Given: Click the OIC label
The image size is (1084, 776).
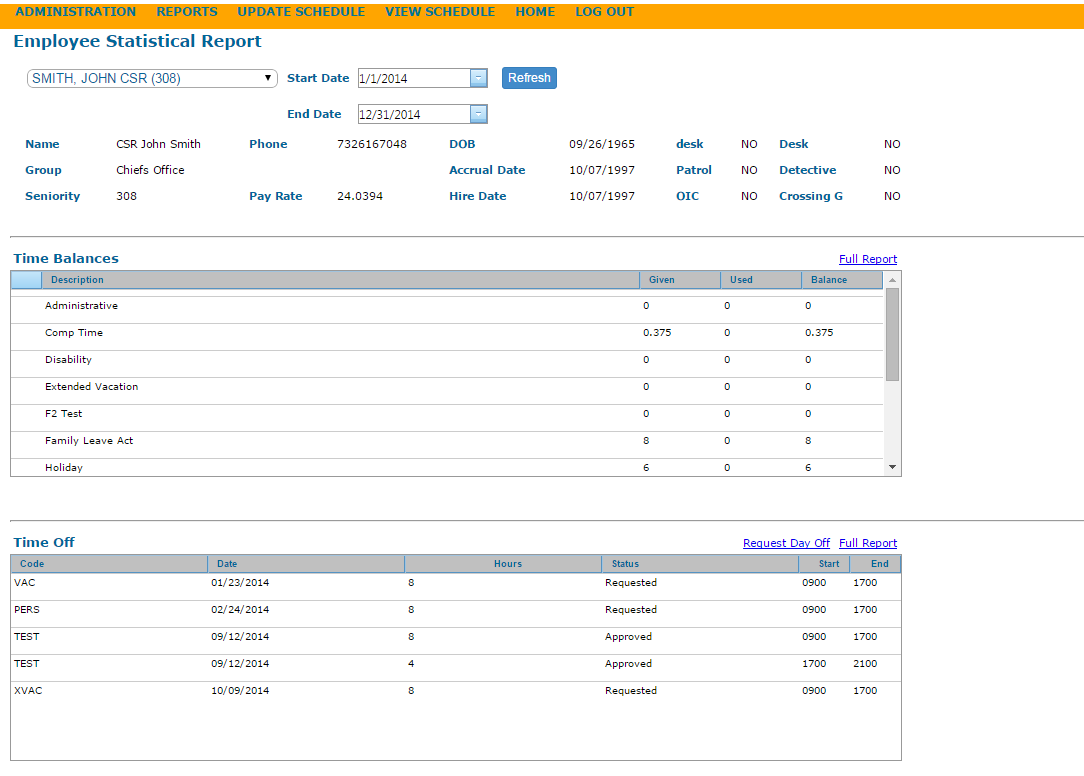Looking at the screenshot, I should 687,196.
